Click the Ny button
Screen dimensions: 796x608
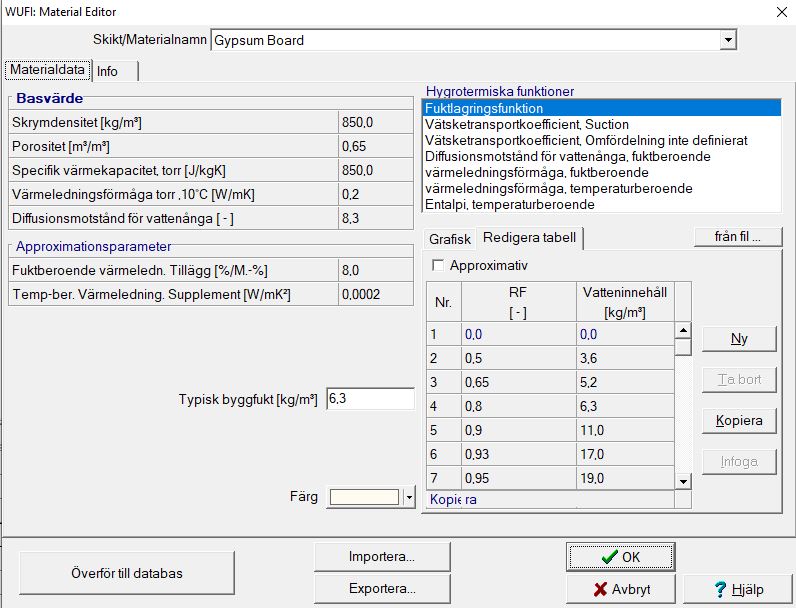tap(739, 339)
